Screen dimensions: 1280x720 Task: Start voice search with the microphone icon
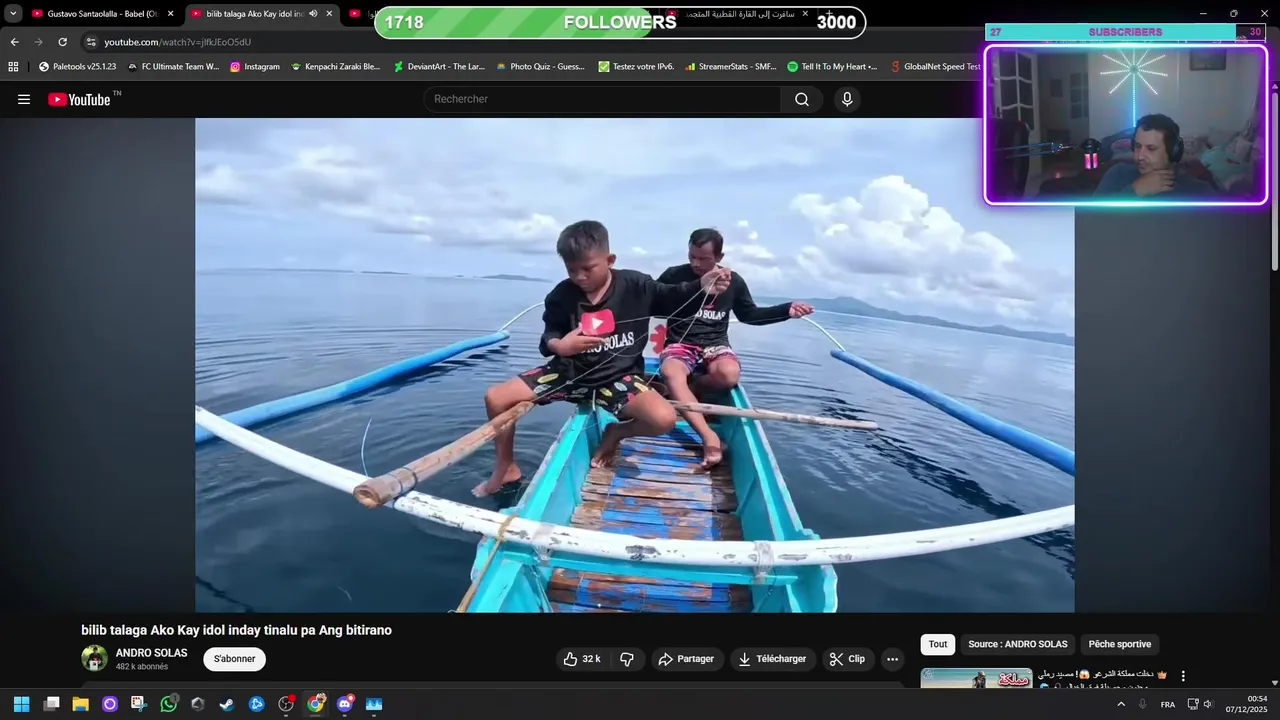click(847, 99)
